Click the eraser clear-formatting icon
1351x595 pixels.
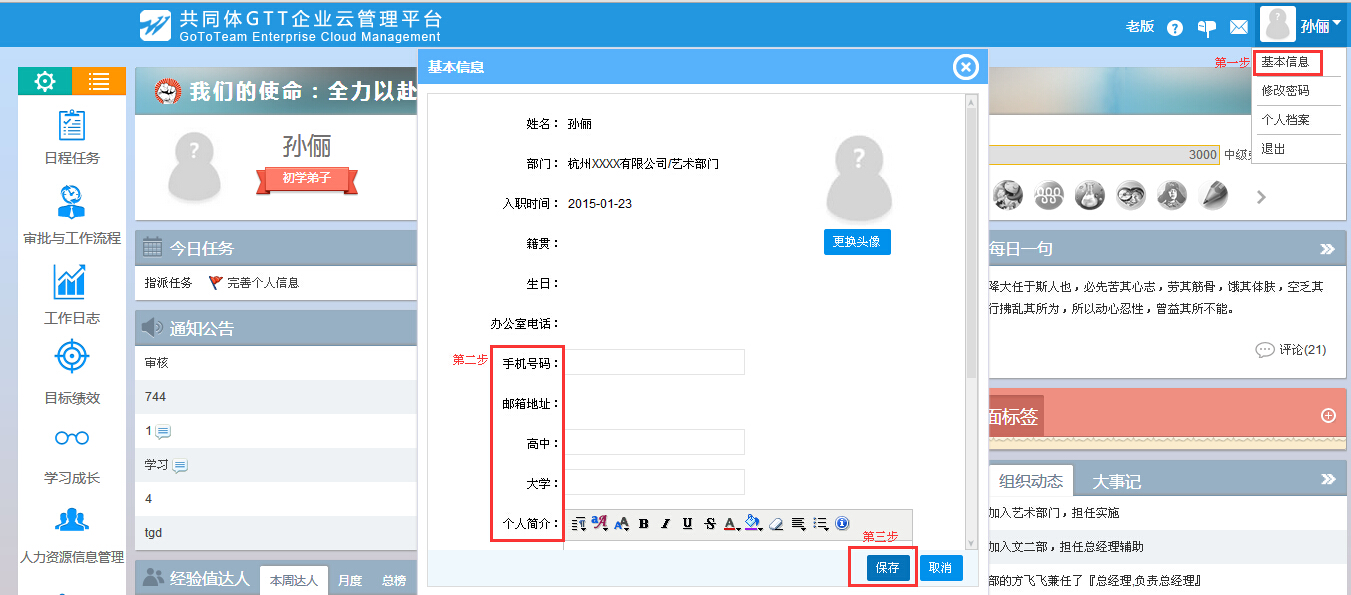(775, 523)
